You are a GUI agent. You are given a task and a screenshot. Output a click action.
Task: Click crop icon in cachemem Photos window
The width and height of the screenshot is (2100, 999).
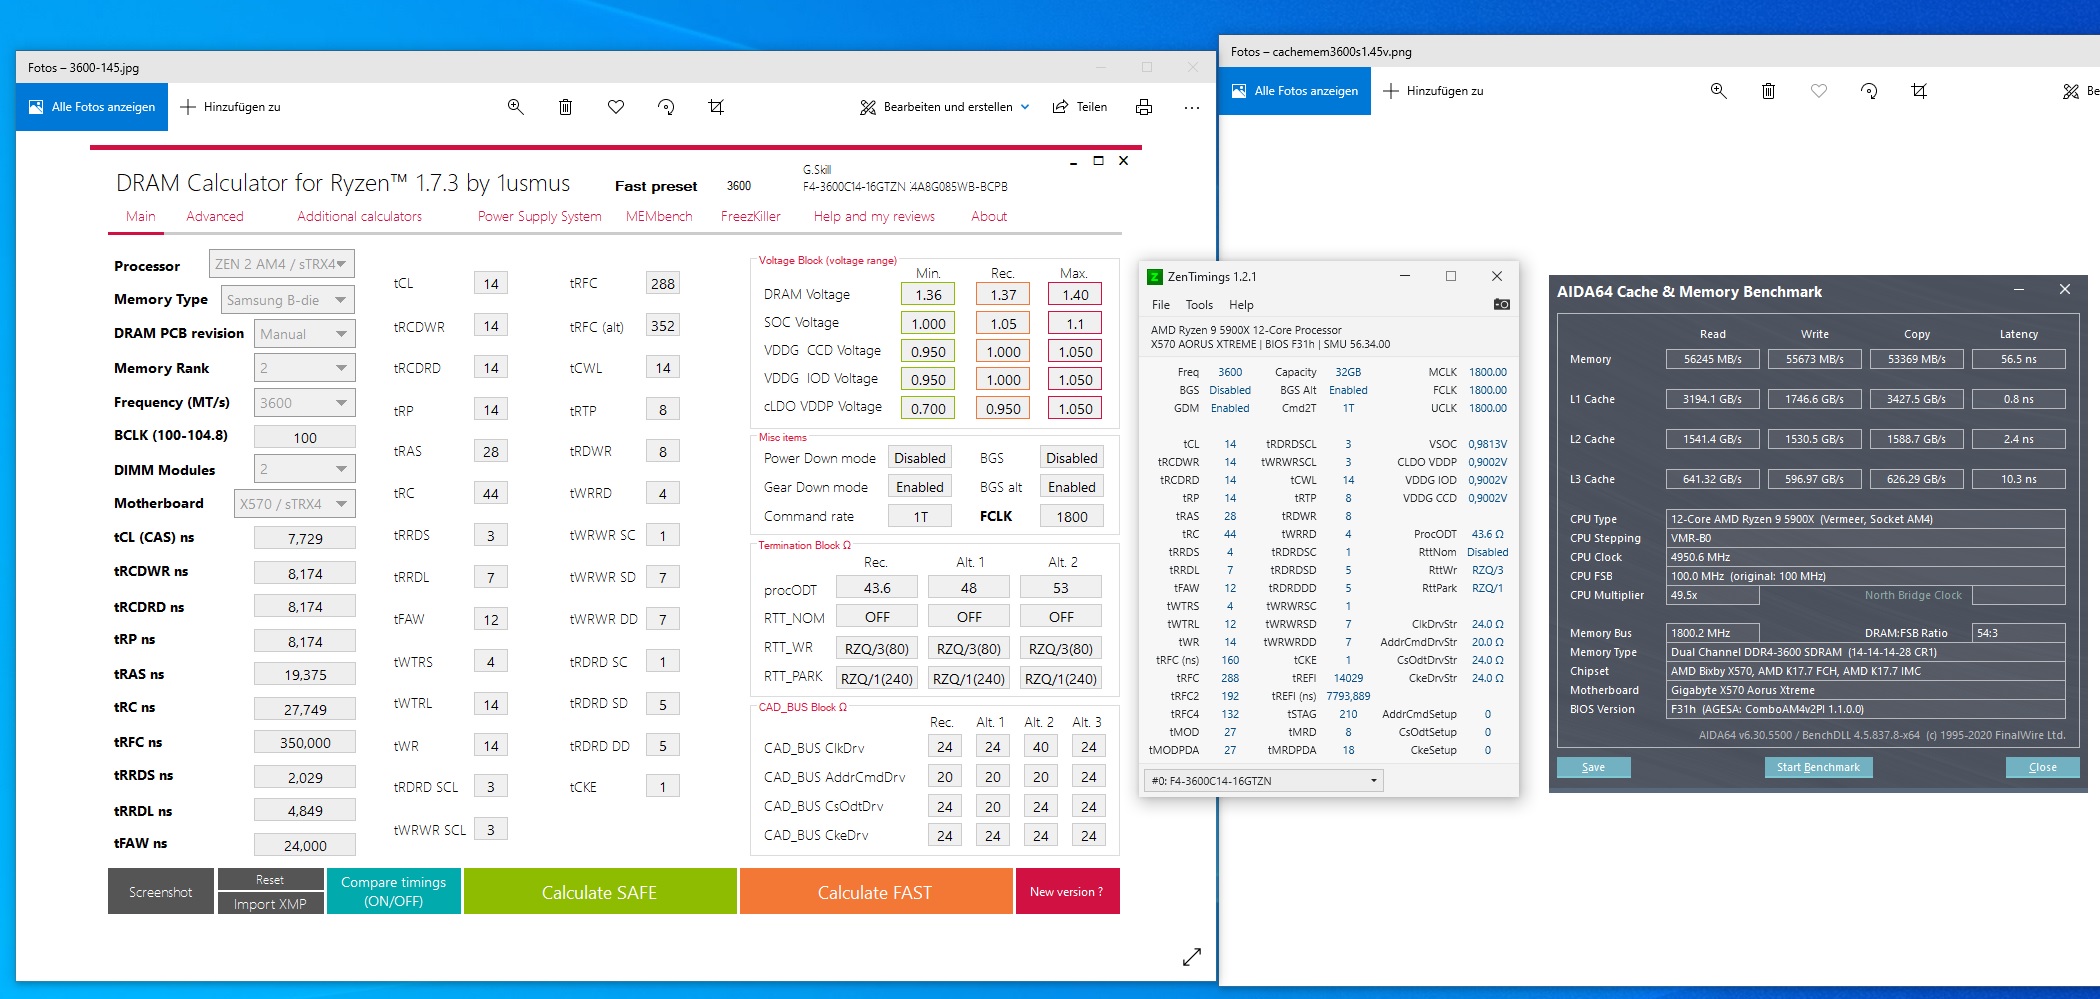(1919, 91)
